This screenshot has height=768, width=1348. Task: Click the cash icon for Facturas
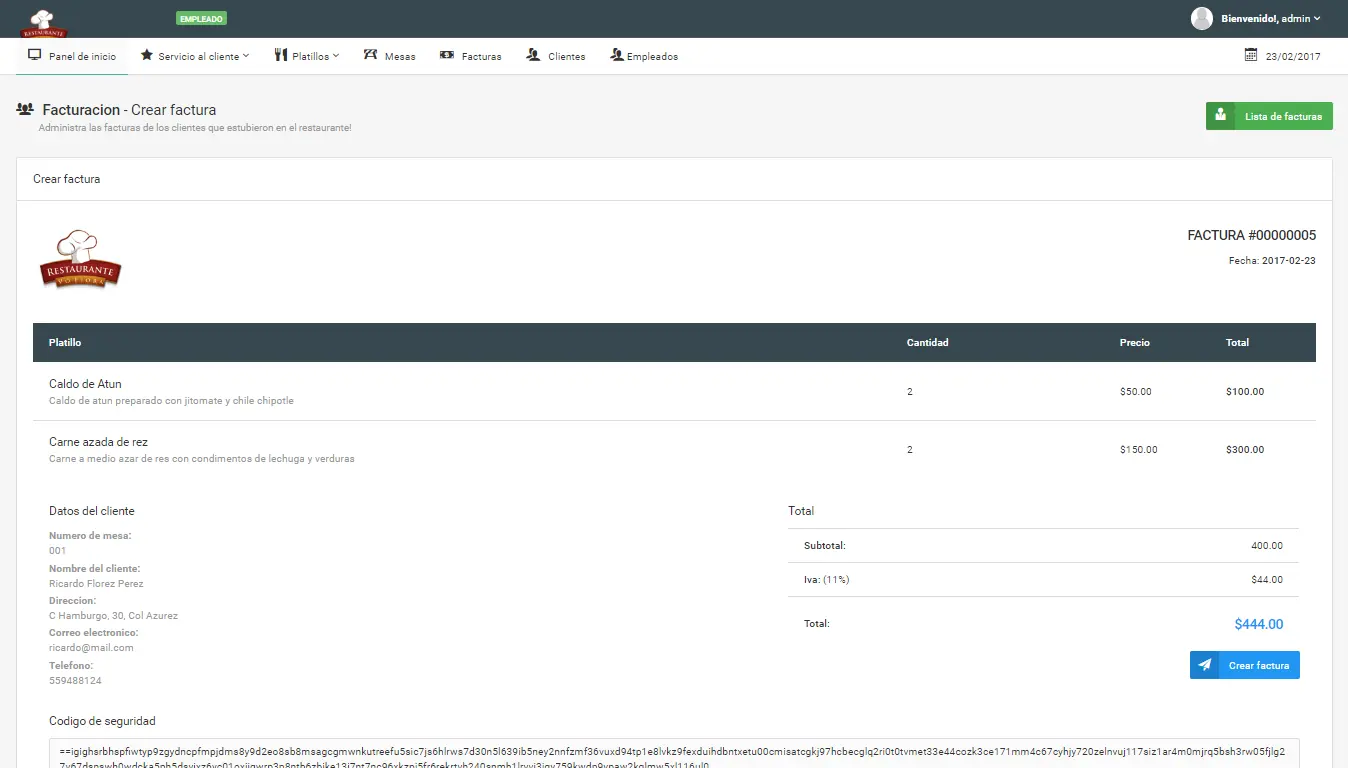click(447, 55)
